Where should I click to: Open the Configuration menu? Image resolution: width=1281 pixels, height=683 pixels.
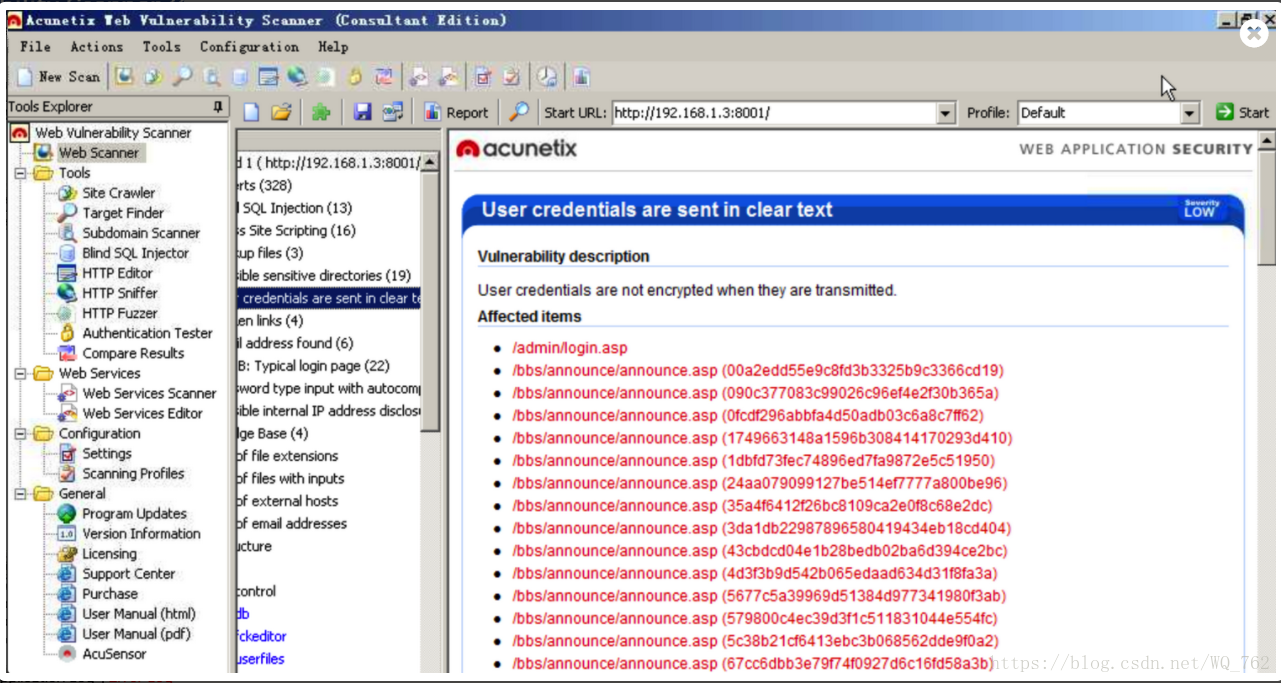249,46
